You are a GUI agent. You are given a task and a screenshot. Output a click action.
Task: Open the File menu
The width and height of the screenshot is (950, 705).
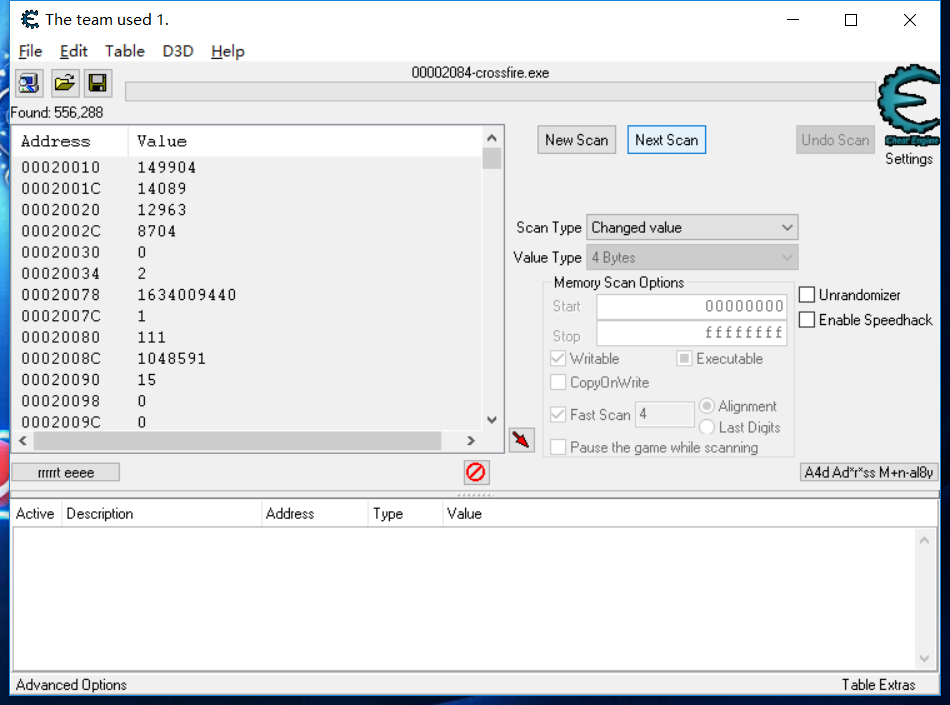coord(30,51)
